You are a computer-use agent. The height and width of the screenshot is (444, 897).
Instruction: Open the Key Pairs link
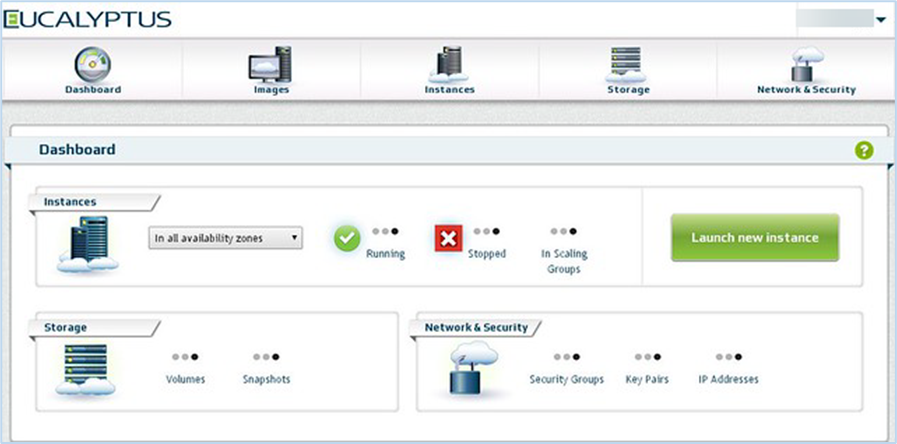click(x=647, y=379)
